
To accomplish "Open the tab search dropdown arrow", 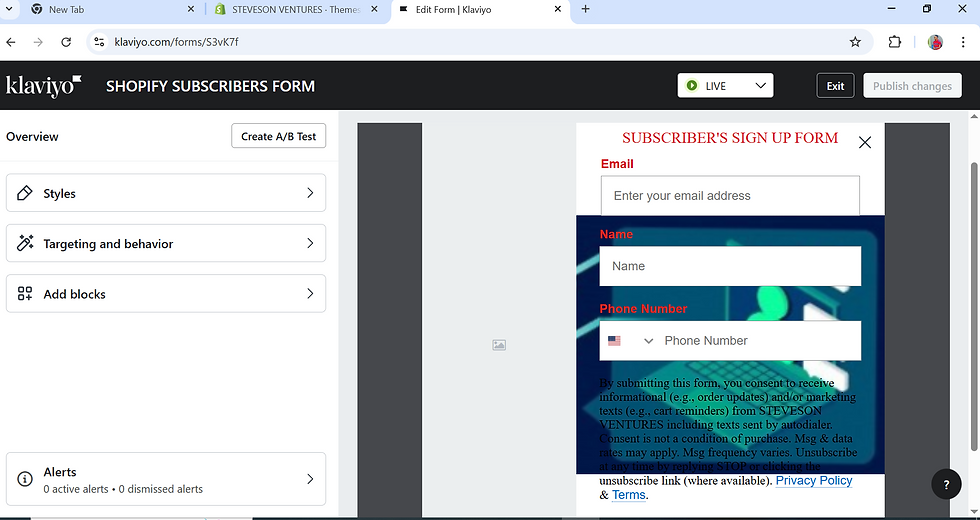I will (x=9, y=9).
